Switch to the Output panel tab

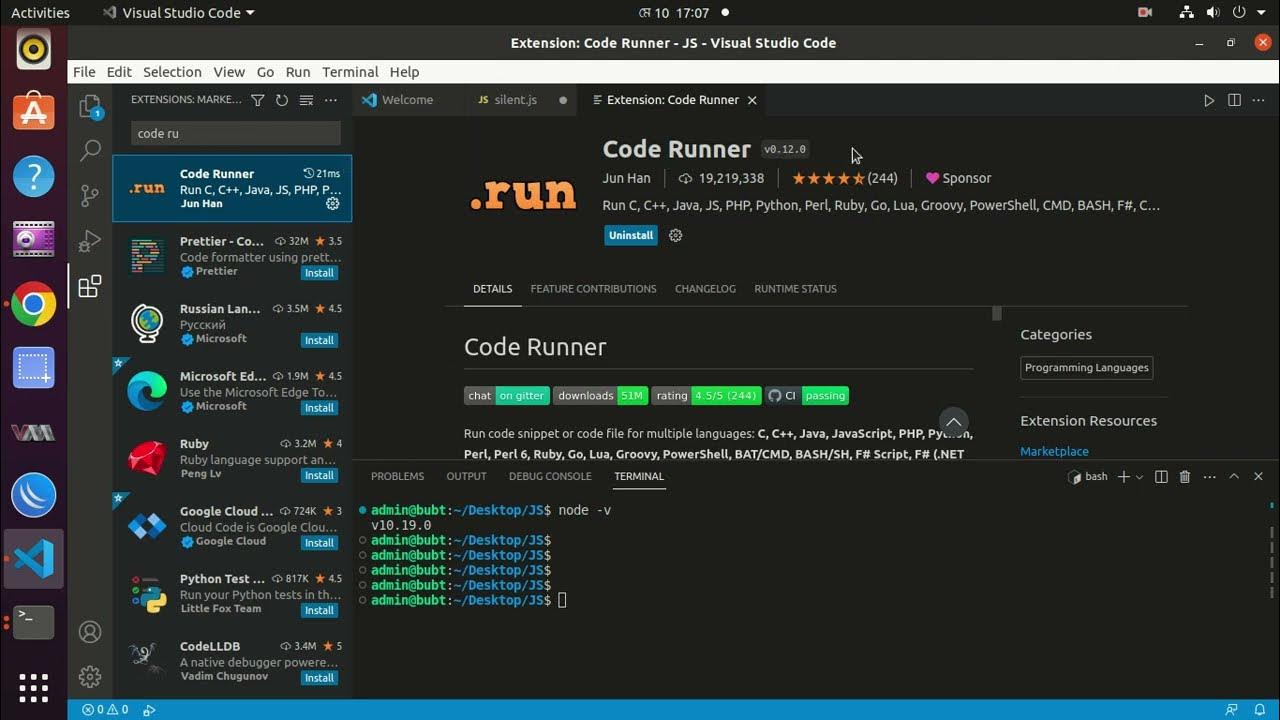point(466,477)
